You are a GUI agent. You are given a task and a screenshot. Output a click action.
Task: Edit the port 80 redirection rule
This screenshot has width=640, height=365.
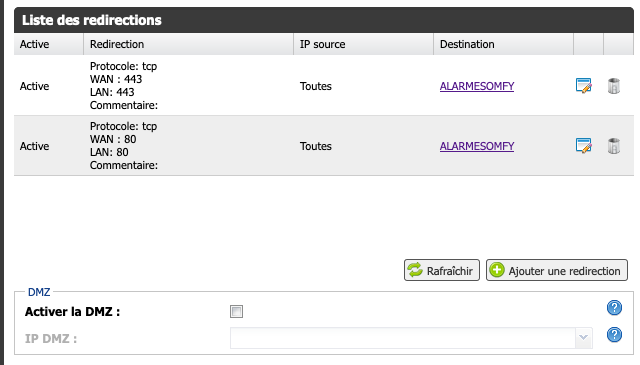point(584,146)
